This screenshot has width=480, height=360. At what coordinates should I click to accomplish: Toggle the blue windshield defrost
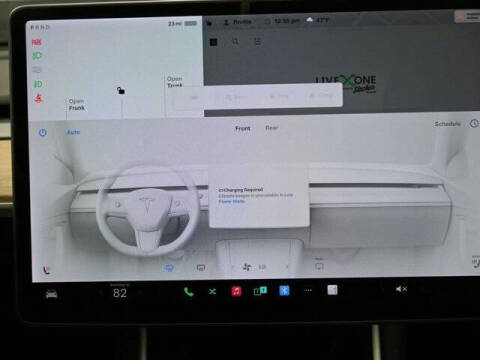(x=169, y=268)
